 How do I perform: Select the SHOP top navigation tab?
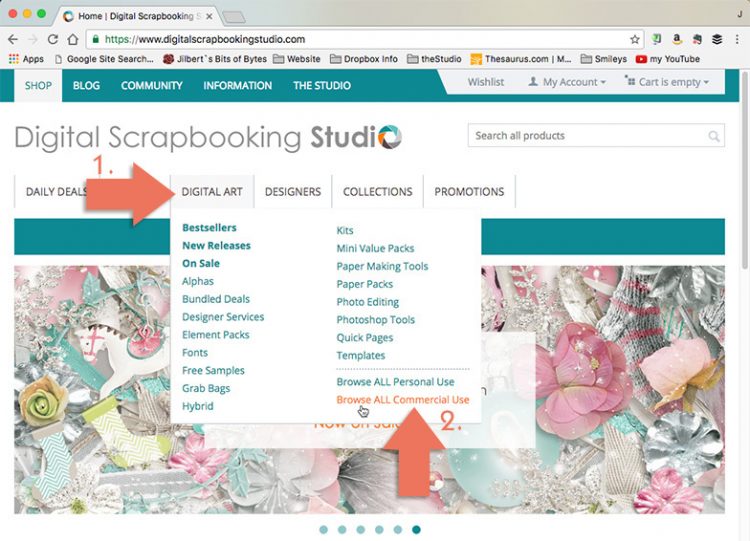pos(38,86)
